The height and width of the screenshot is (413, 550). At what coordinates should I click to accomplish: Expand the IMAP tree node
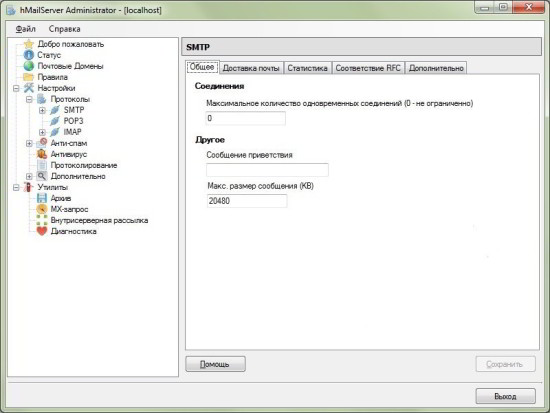[x=42, y=132]
